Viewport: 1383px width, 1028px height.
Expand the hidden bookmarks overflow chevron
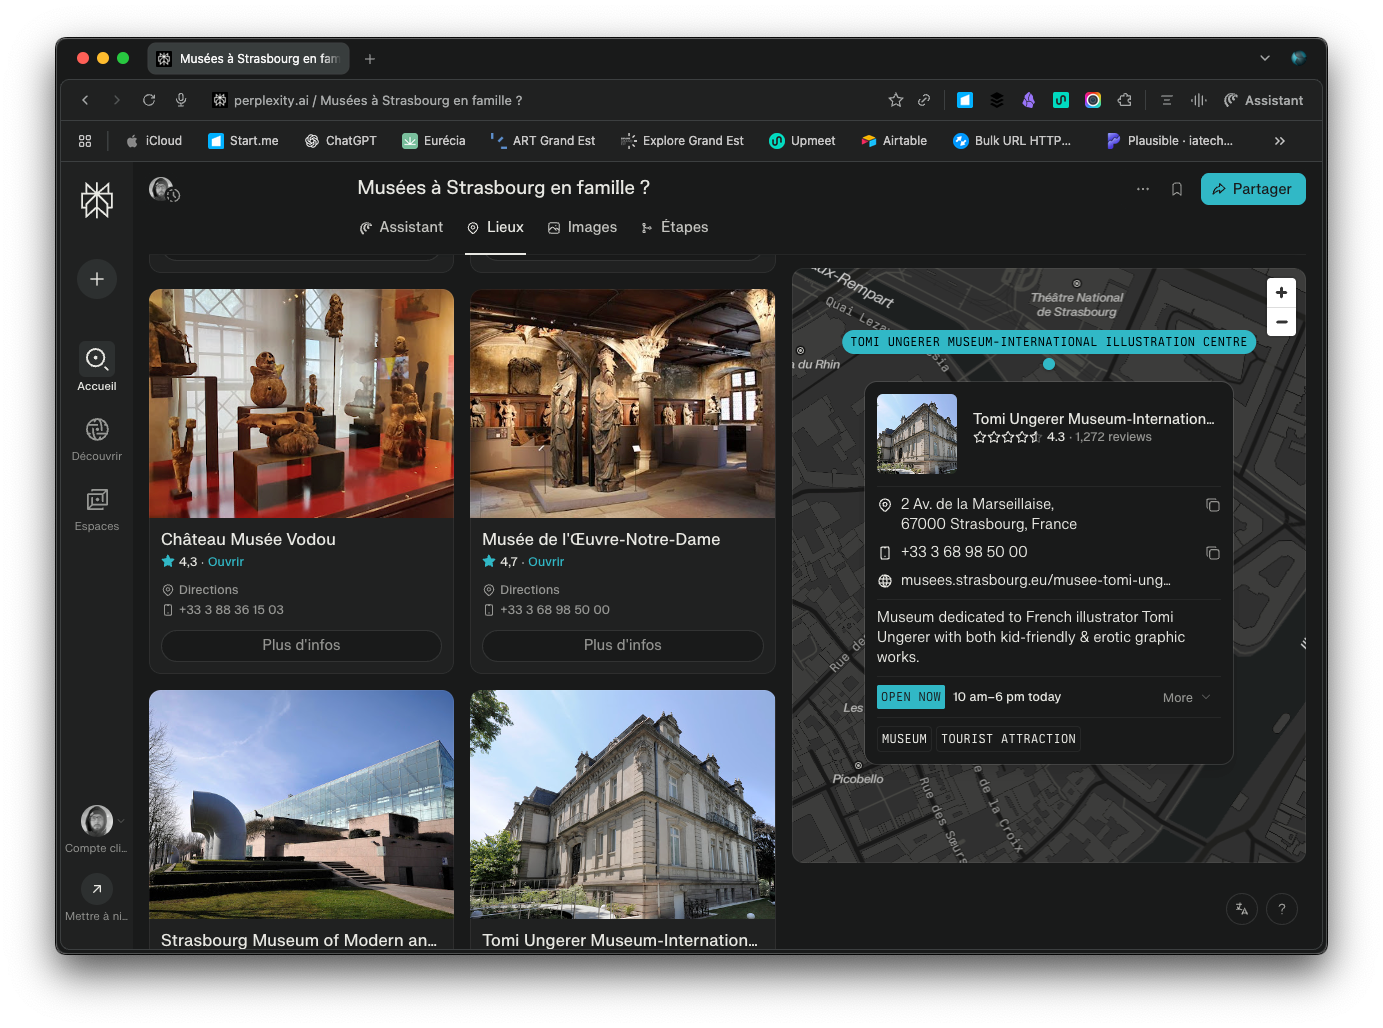(x=1279, y=141)
